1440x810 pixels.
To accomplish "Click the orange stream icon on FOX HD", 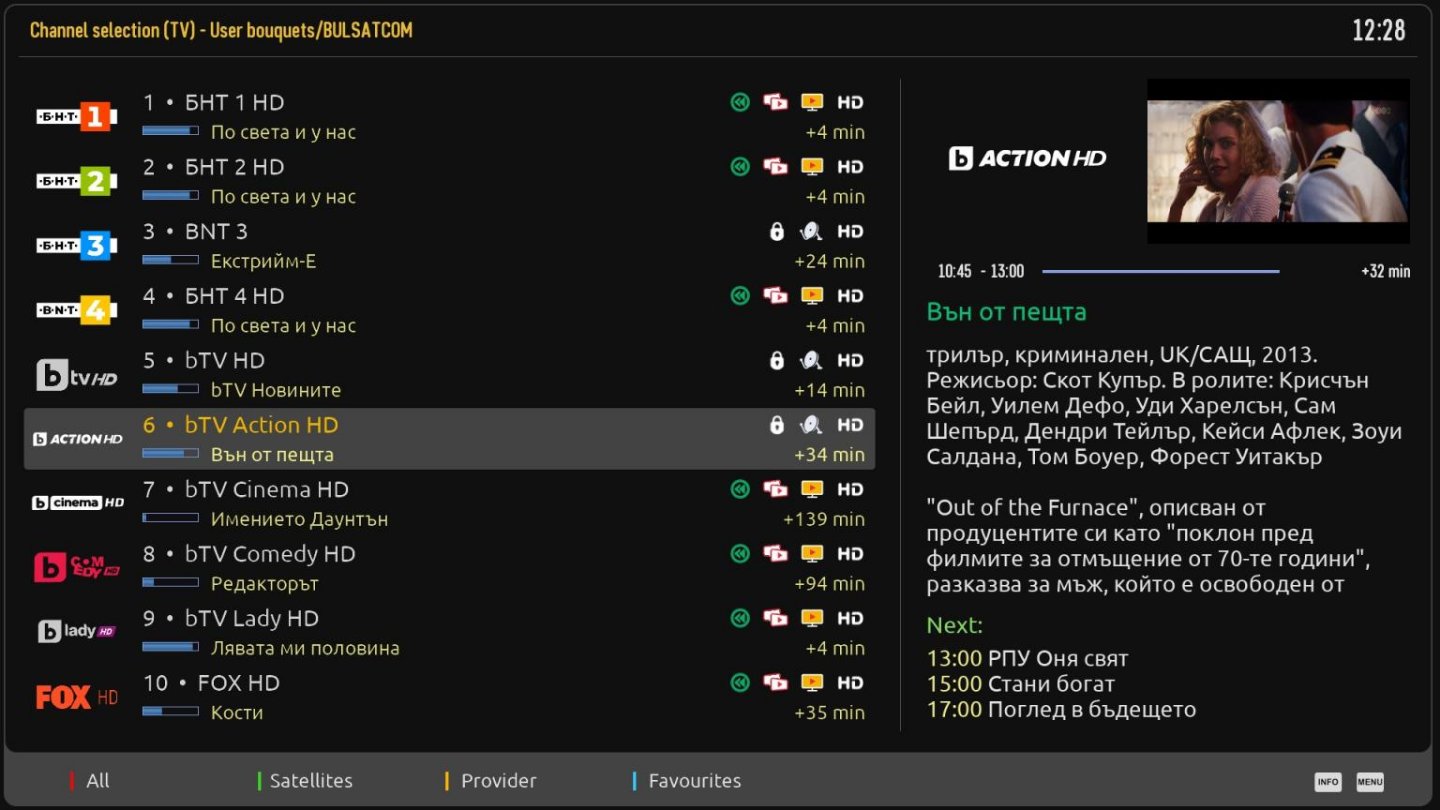I will (812, 683).
